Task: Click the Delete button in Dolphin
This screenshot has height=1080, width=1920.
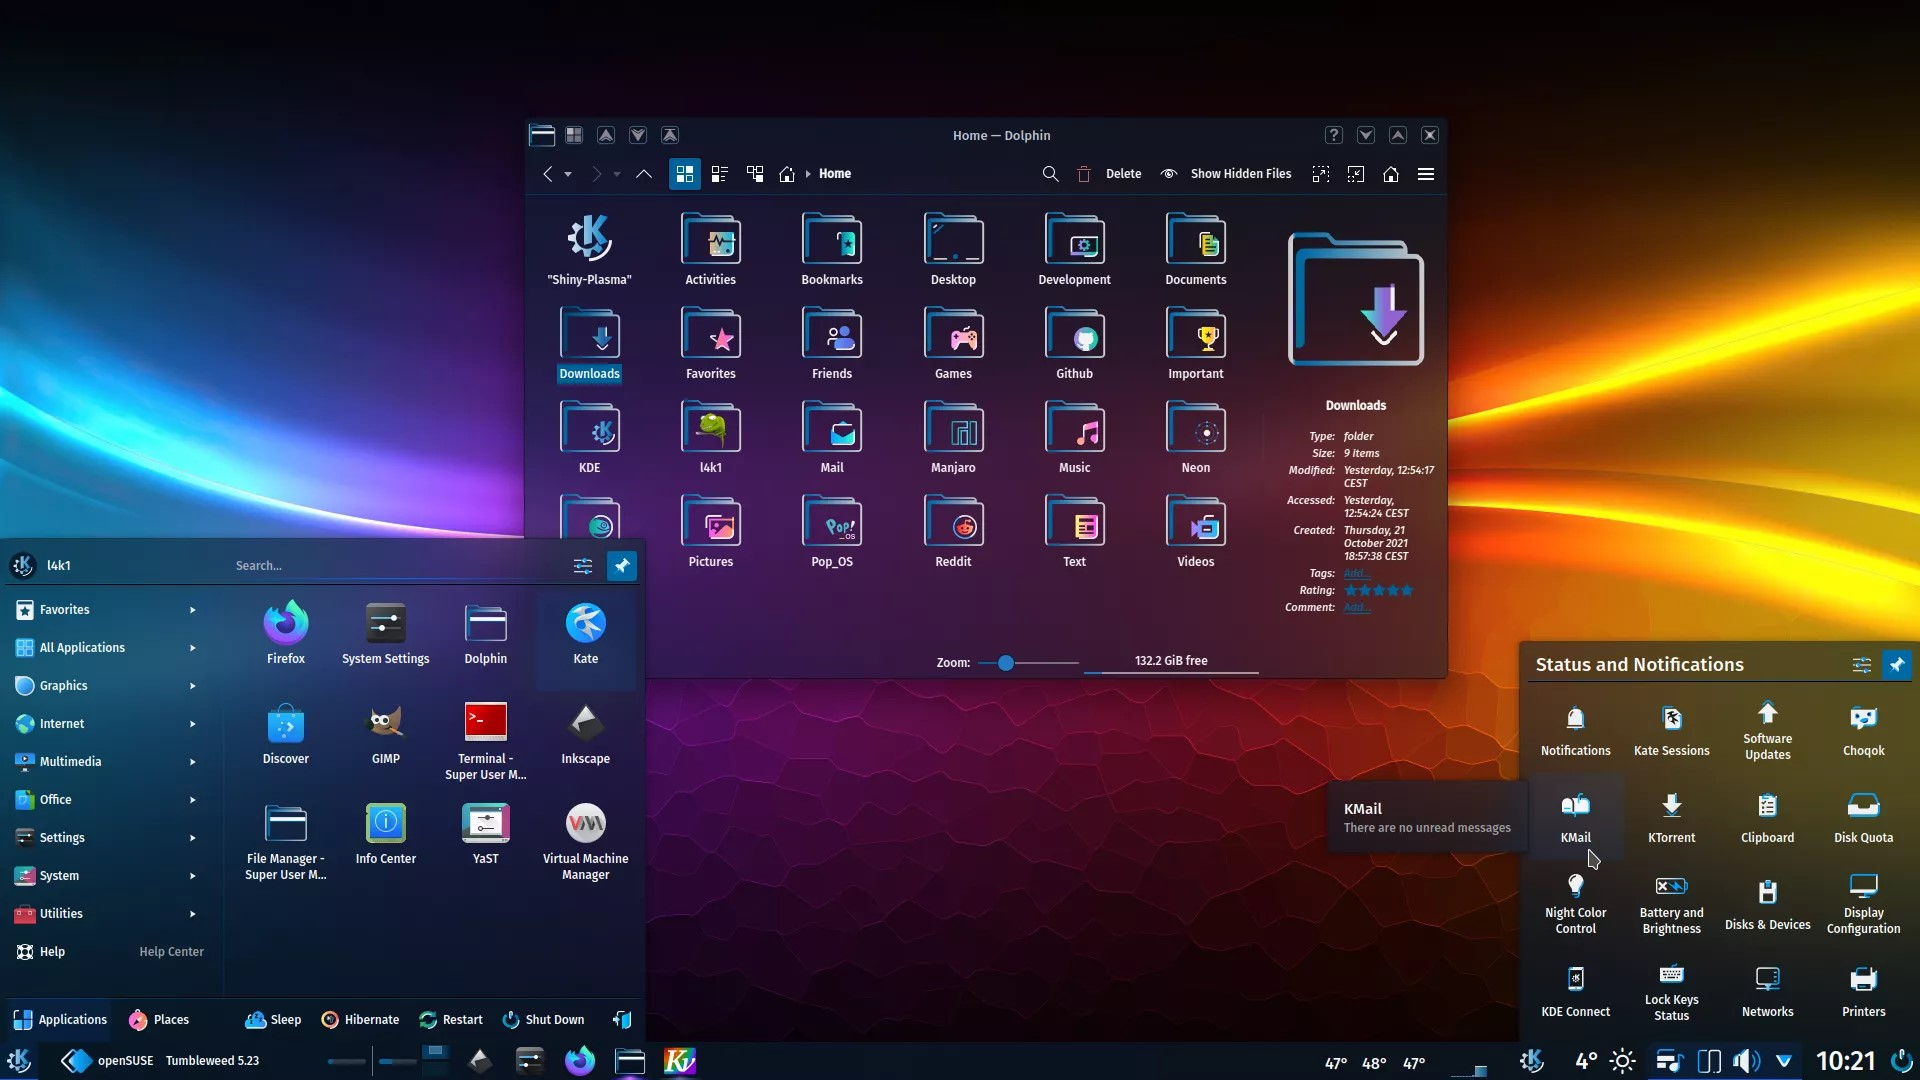Action: [x=1110, y=174]
